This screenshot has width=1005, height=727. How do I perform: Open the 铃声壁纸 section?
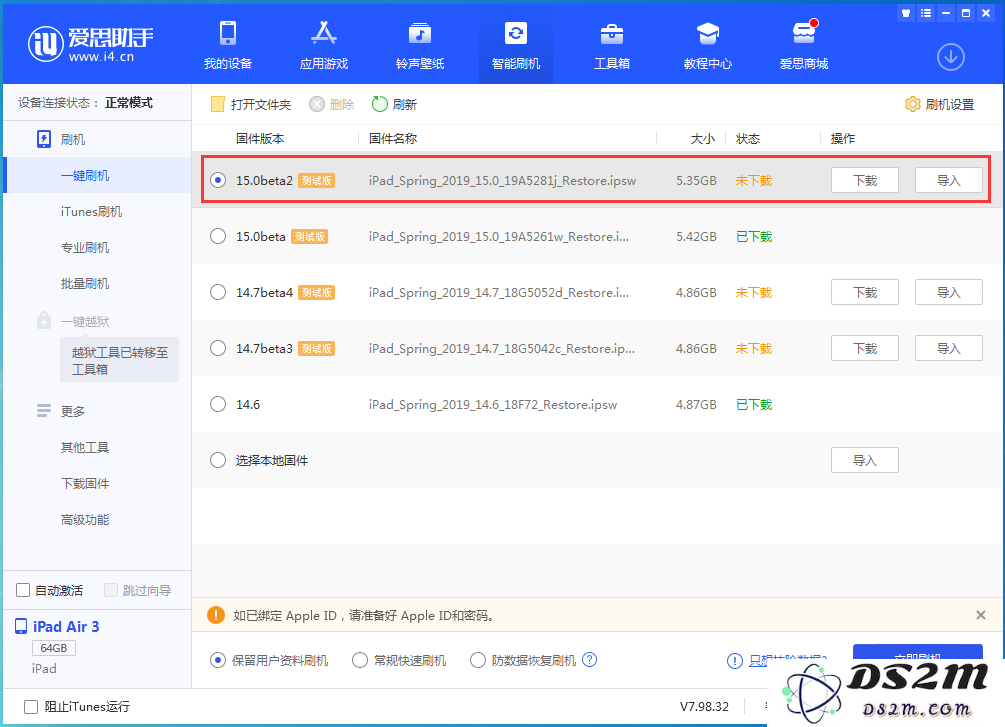(x=420, y=44)
